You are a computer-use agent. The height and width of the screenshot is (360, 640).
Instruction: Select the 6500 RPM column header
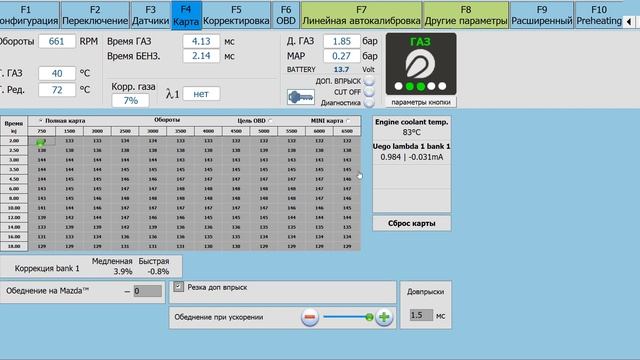point(347,131)
